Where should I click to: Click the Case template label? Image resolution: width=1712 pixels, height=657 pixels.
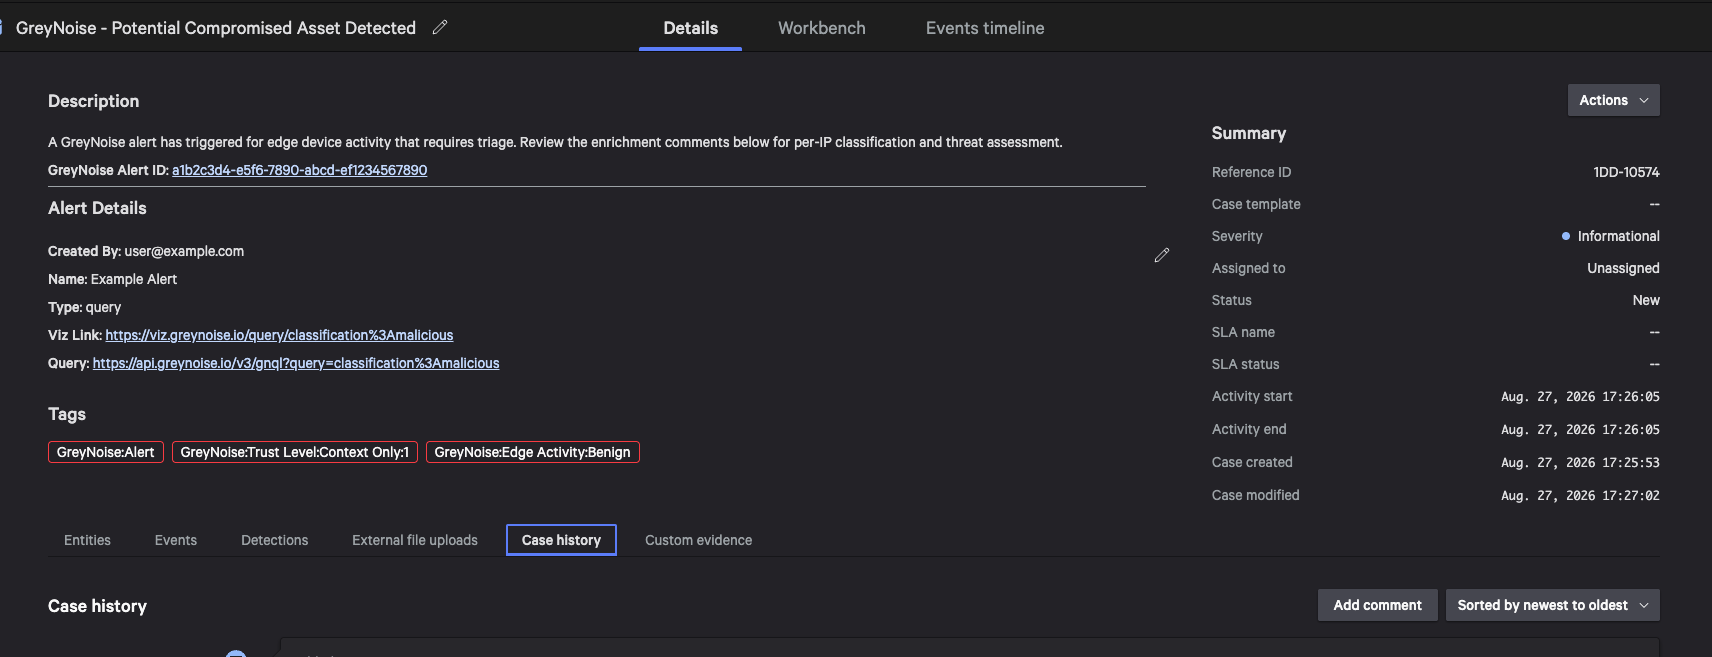(1256, 204)
